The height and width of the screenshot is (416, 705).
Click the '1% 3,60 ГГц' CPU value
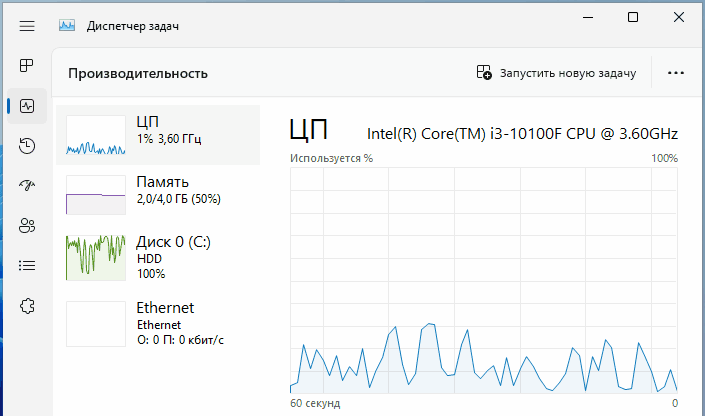(169, 139)
